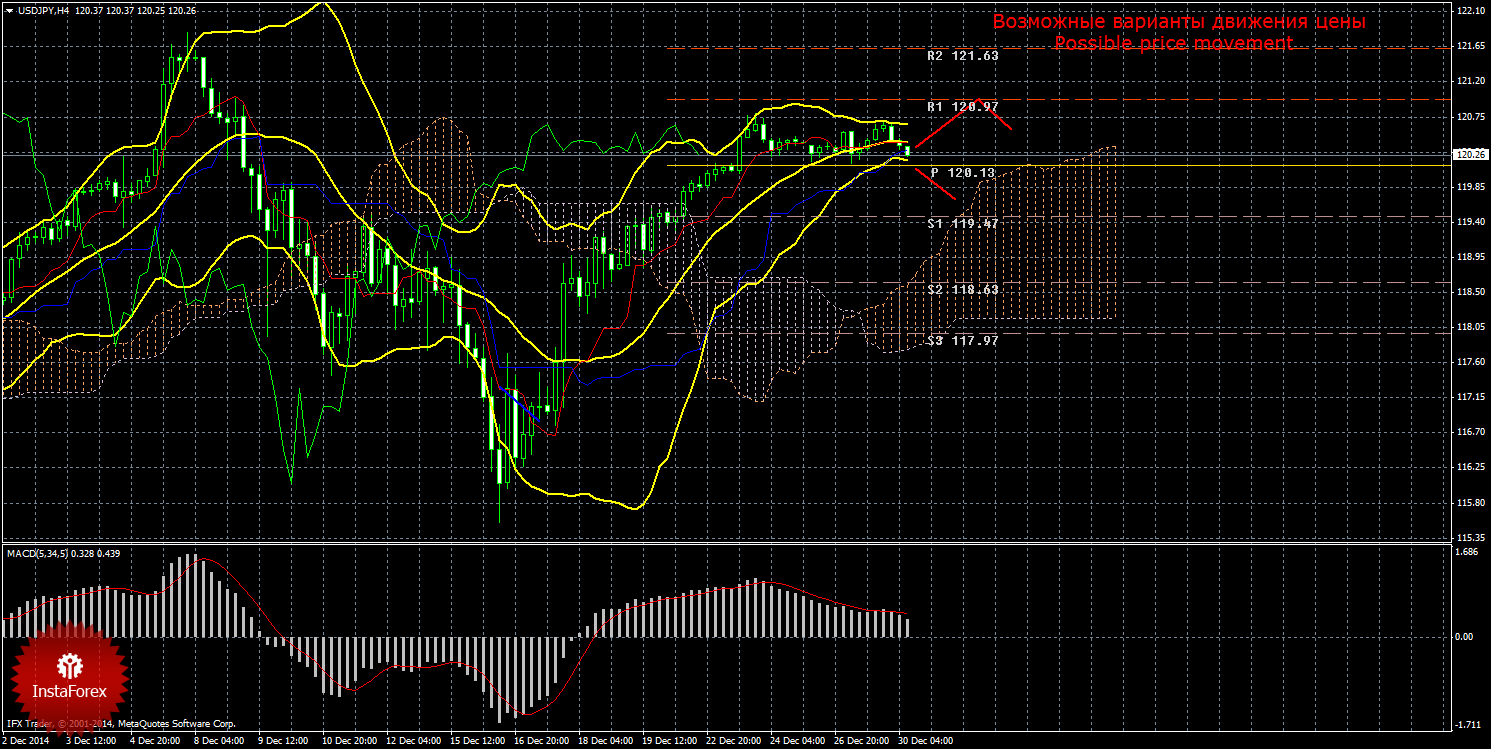Viewport: 1491px width, 749px height.
Task: Click the 121.65 price scale value
Action: [1470, 46]
